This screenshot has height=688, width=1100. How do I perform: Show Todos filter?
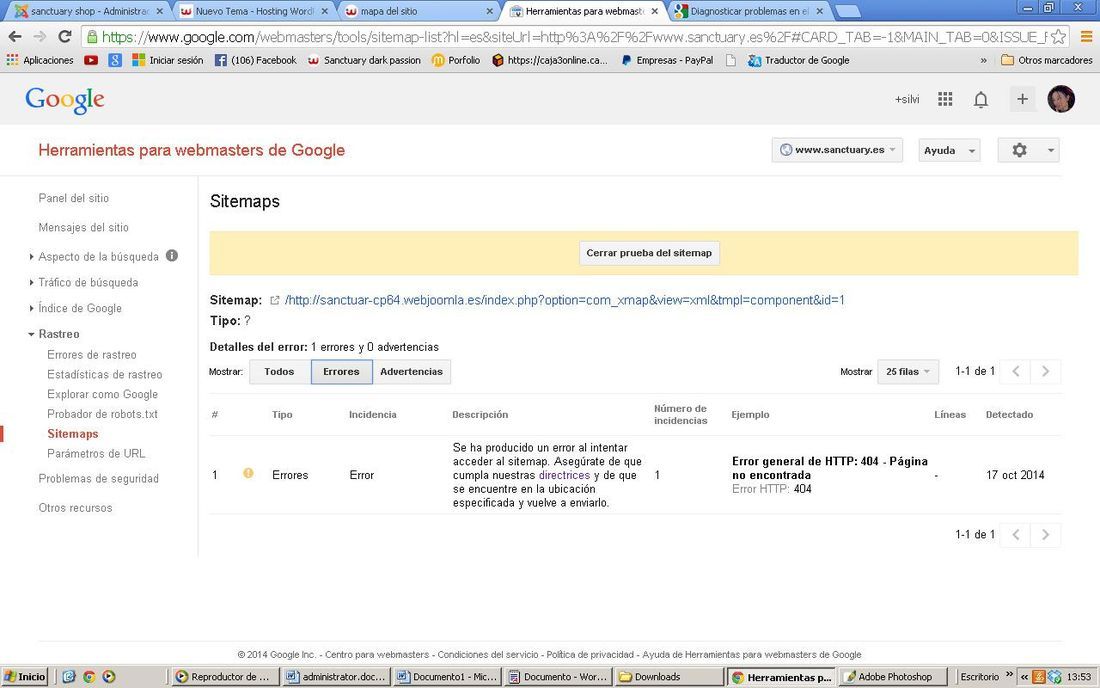(279, 372)
